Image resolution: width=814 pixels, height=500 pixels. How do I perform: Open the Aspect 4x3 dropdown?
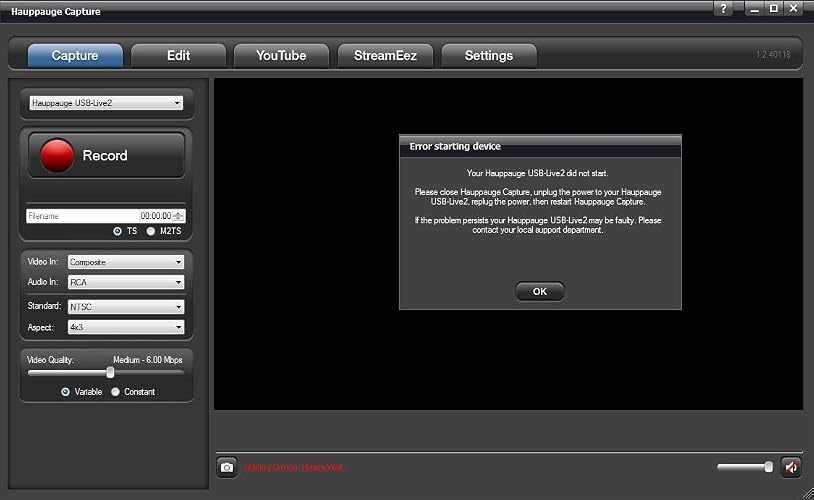coord(126,327)
